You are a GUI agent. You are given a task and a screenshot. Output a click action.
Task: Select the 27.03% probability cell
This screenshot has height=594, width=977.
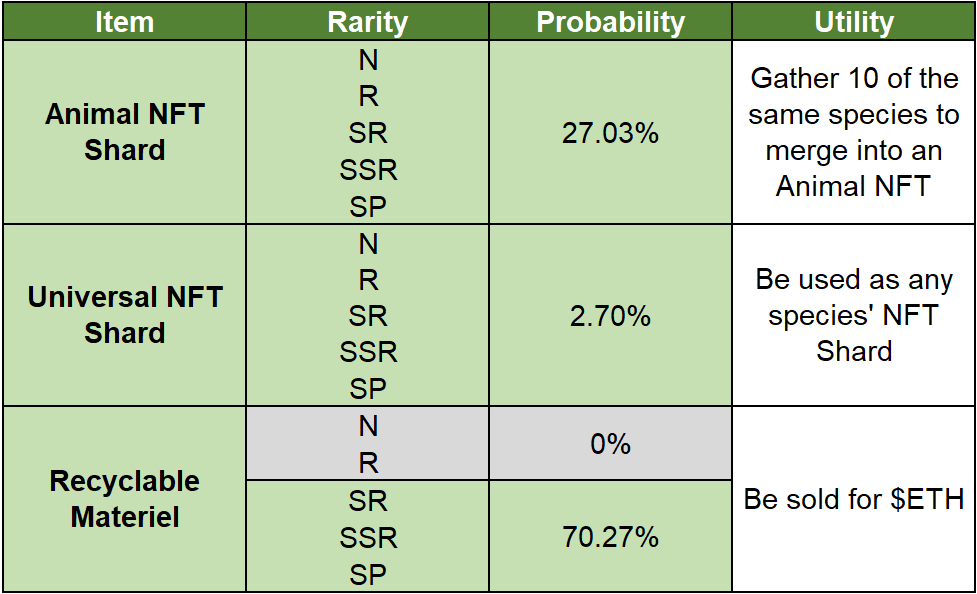pyautogui.click(x=610, y=133)
